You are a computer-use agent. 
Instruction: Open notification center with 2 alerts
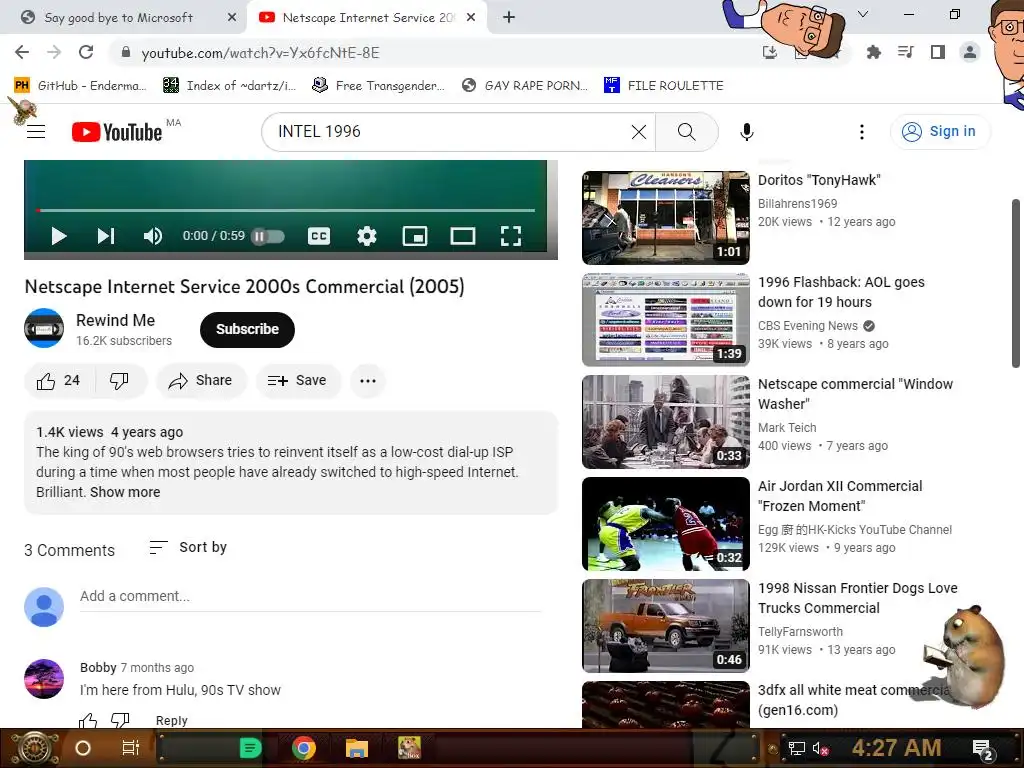click(983, 748)
